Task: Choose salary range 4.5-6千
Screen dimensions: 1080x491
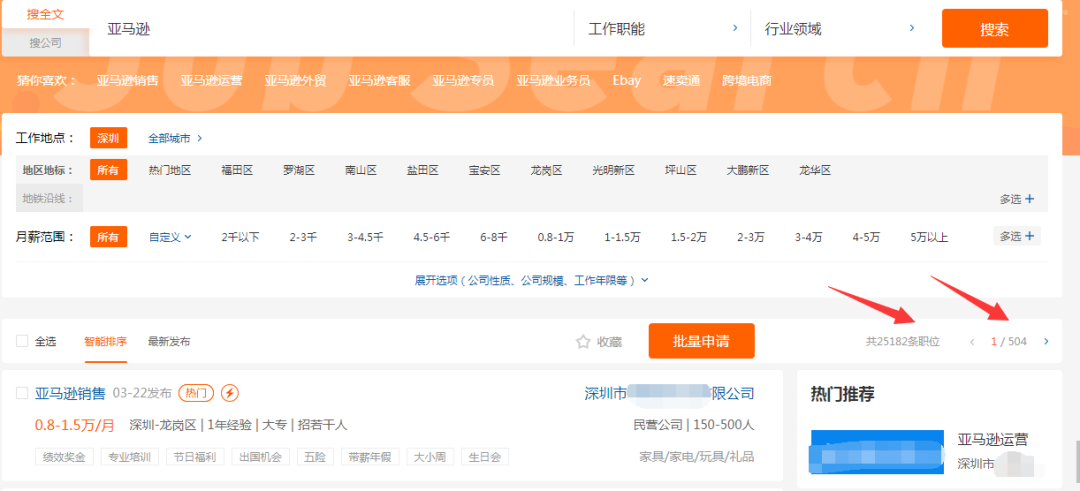Action: [x=431, y=238]
